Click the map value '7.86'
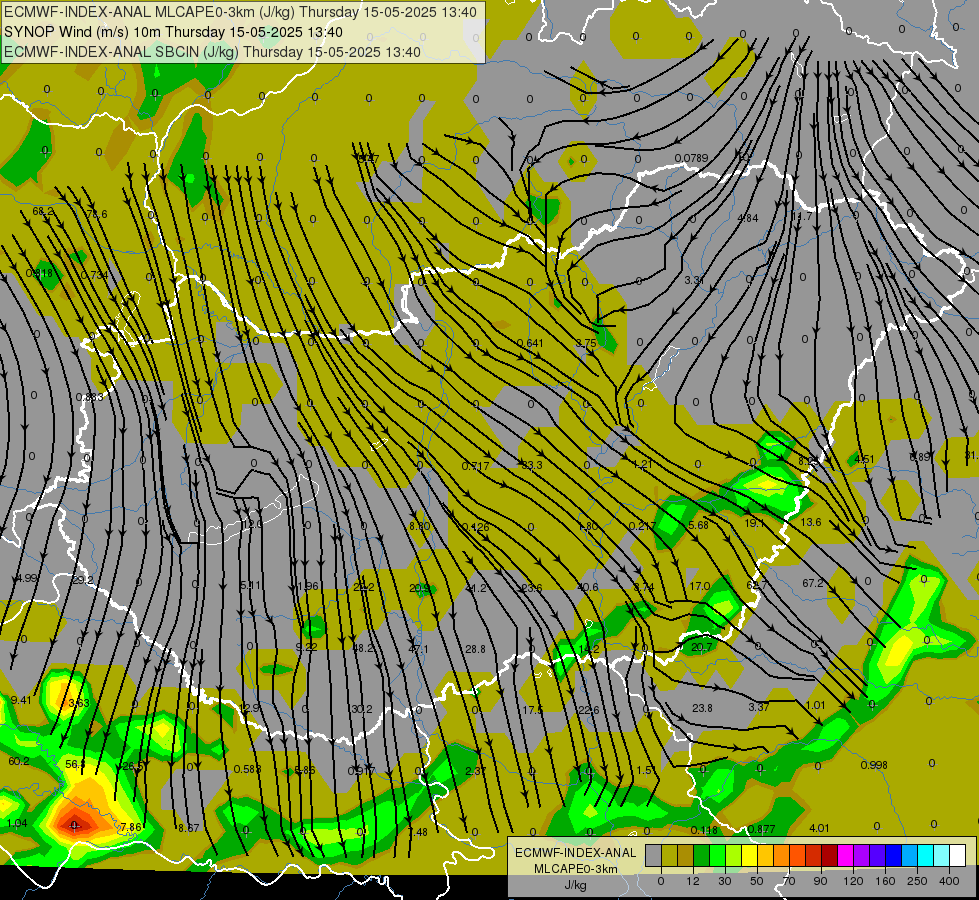Viewport: 979px width, 900px height. [x=130, y=828]
